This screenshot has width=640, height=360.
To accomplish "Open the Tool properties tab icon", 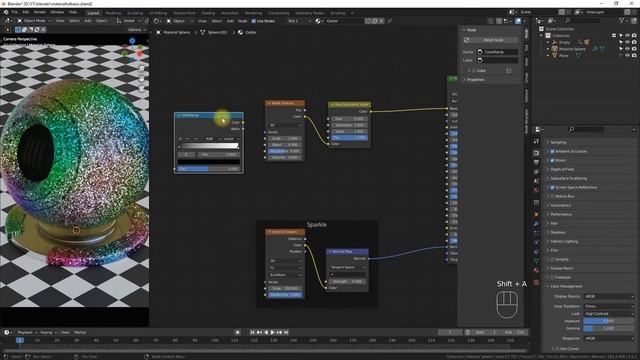I will tap(536, 141).
